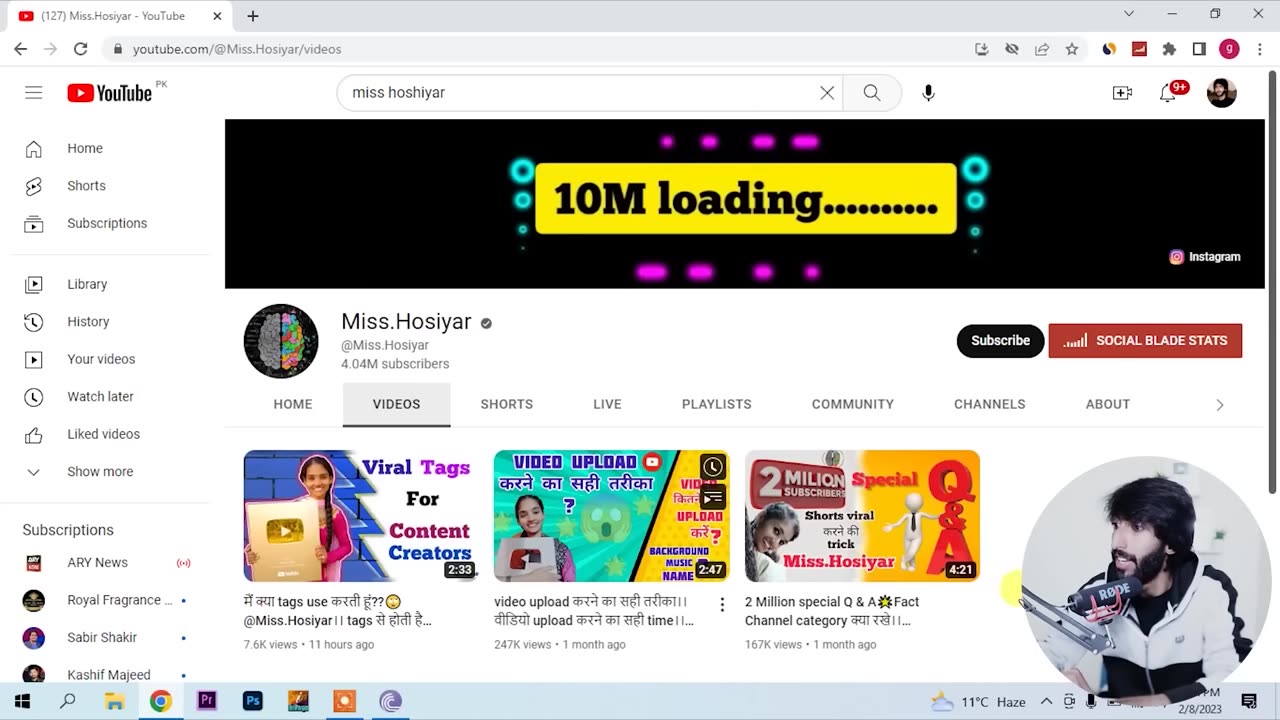Open the Chrome profile 'g' avatar

click(1229, 49)
